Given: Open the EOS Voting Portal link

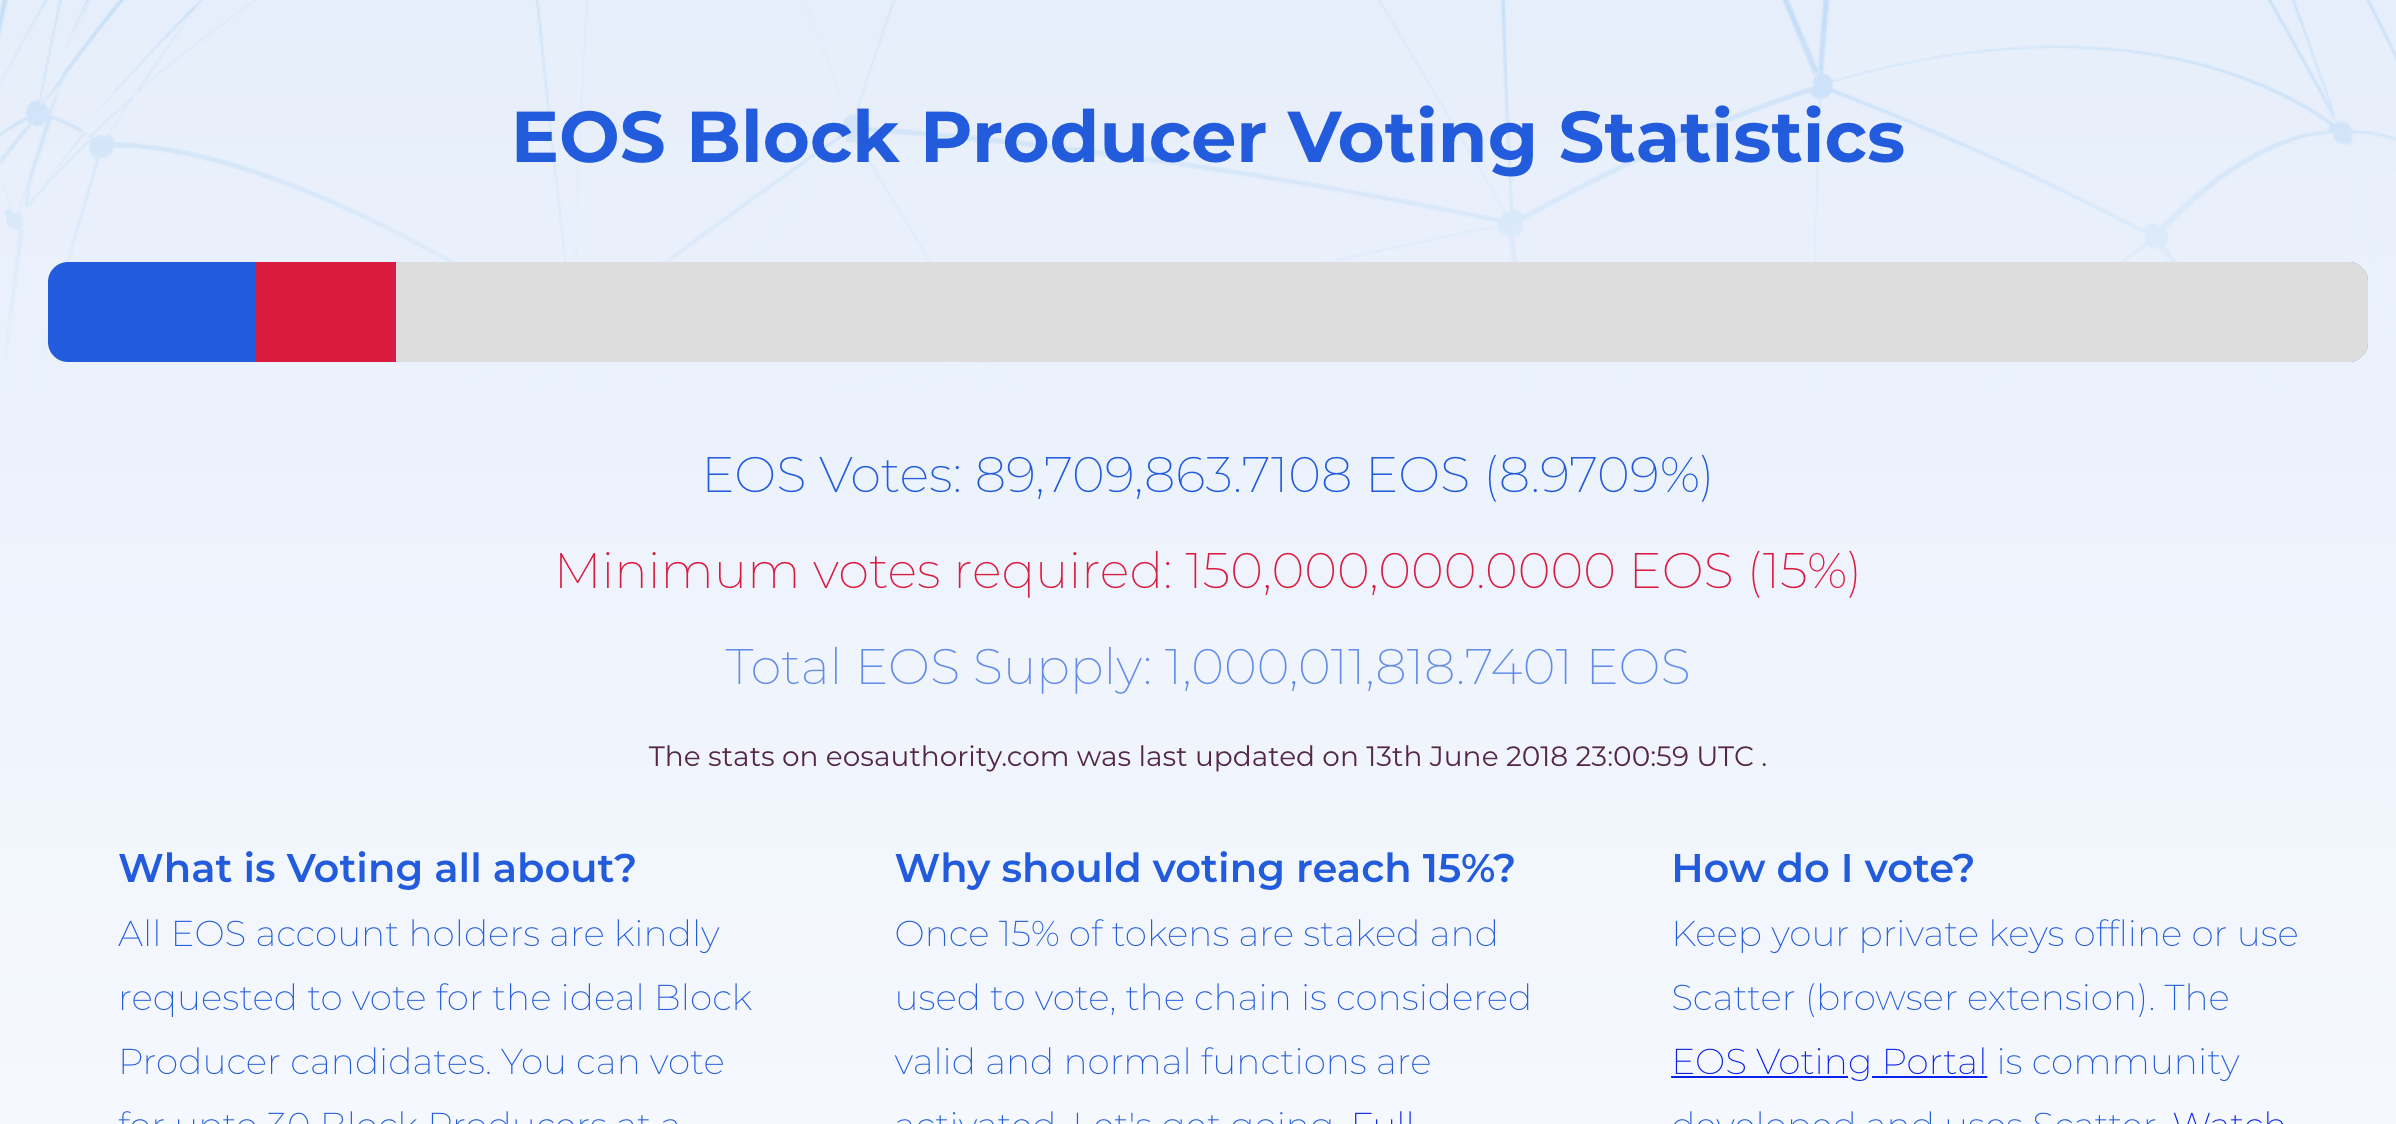Looking at the screenshot, I should (1828, 1062).
